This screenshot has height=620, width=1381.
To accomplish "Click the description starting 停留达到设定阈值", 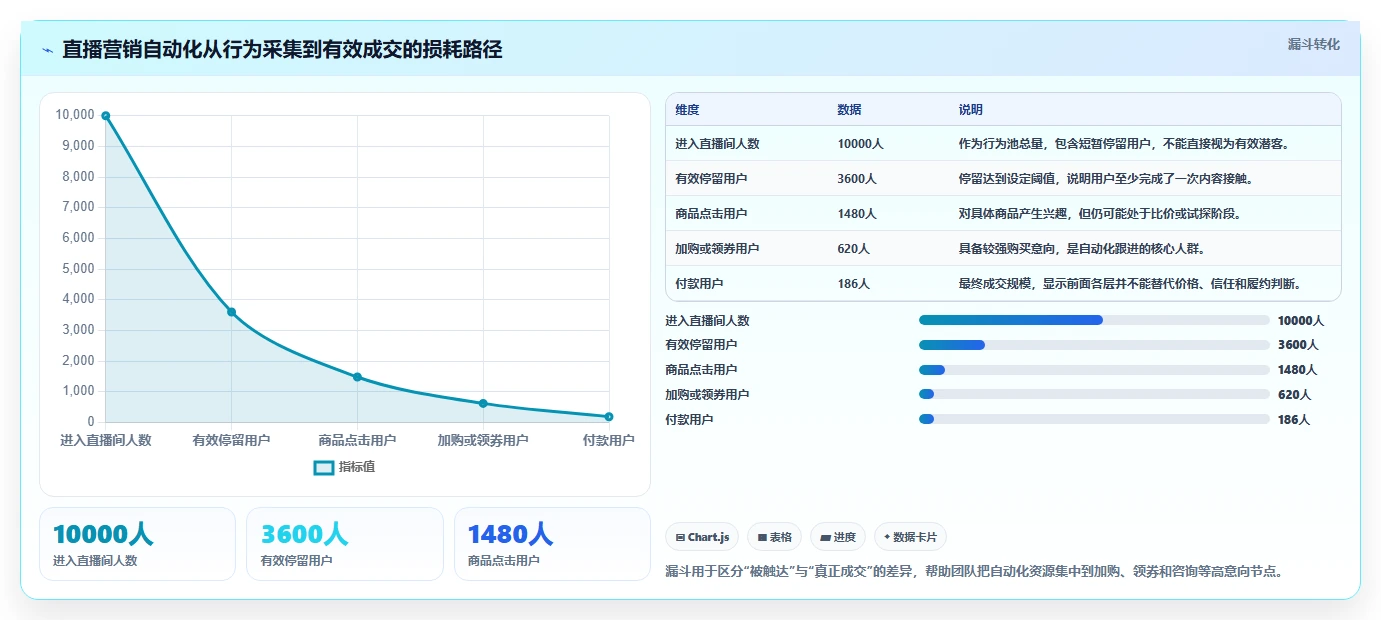I will coord(1106,179).
